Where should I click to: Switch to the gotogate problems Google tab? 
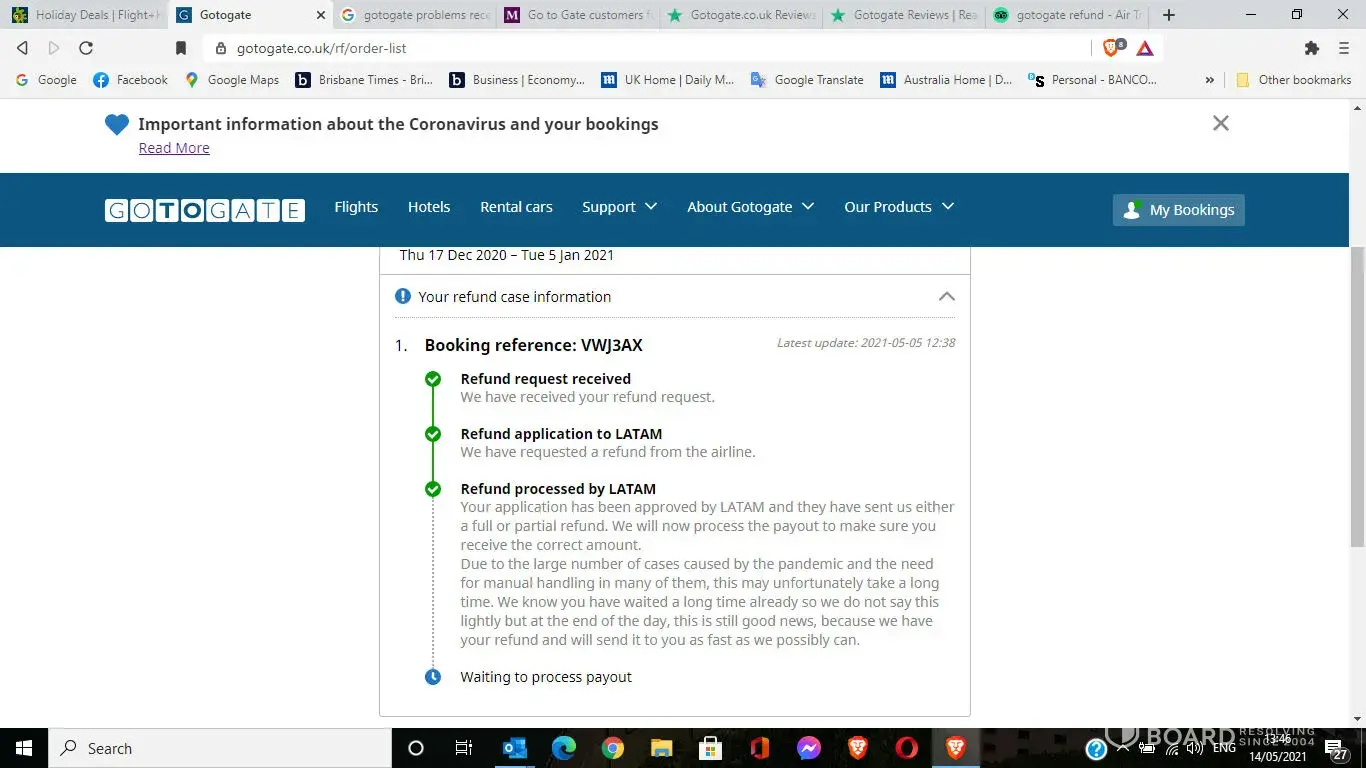click(414, 15)
